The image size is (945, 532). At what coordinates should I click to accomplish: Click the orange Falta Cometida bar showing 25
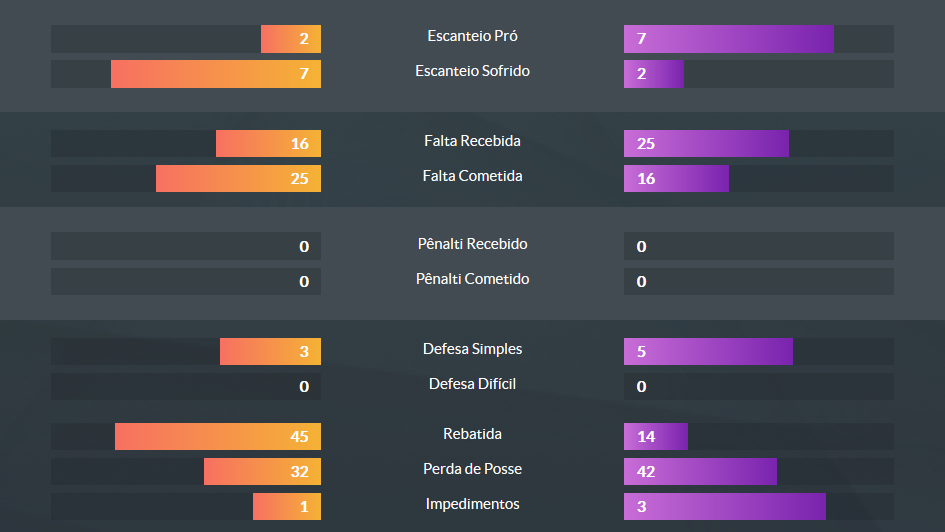pos(238,178)
